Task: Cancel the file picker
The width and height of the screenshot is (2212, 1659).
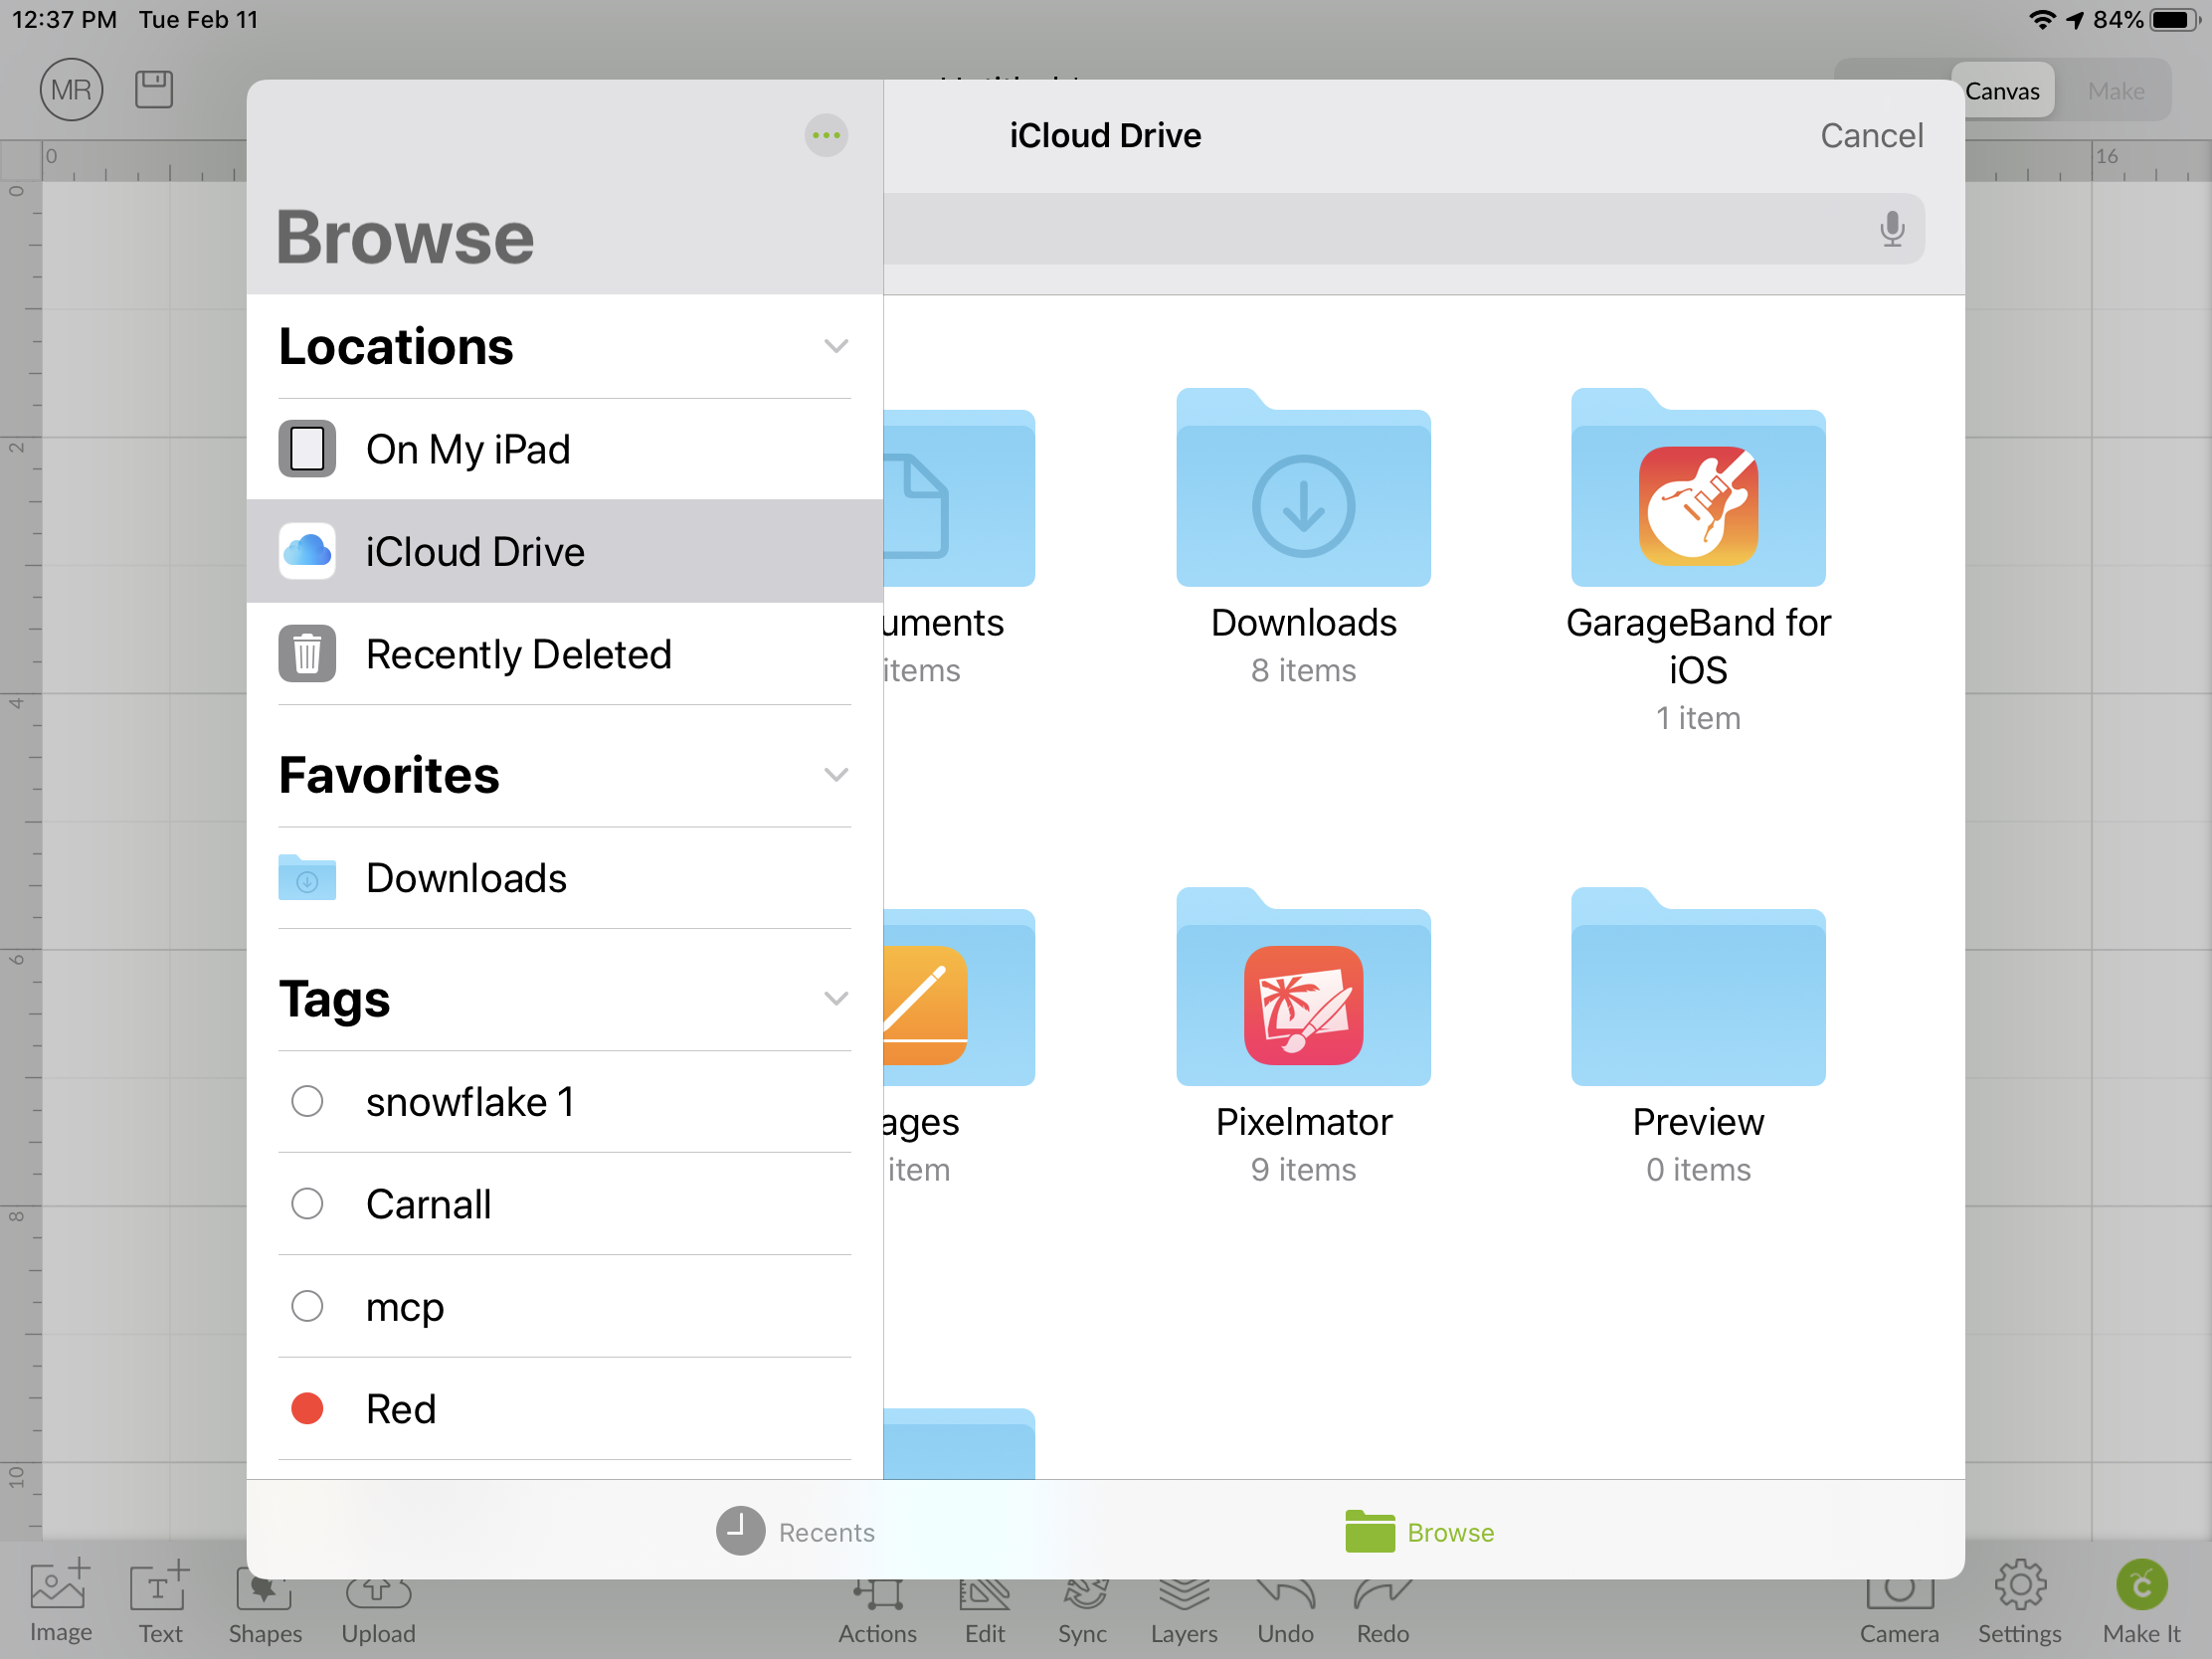Action: pyautogui.click(x=1870, y=135)
